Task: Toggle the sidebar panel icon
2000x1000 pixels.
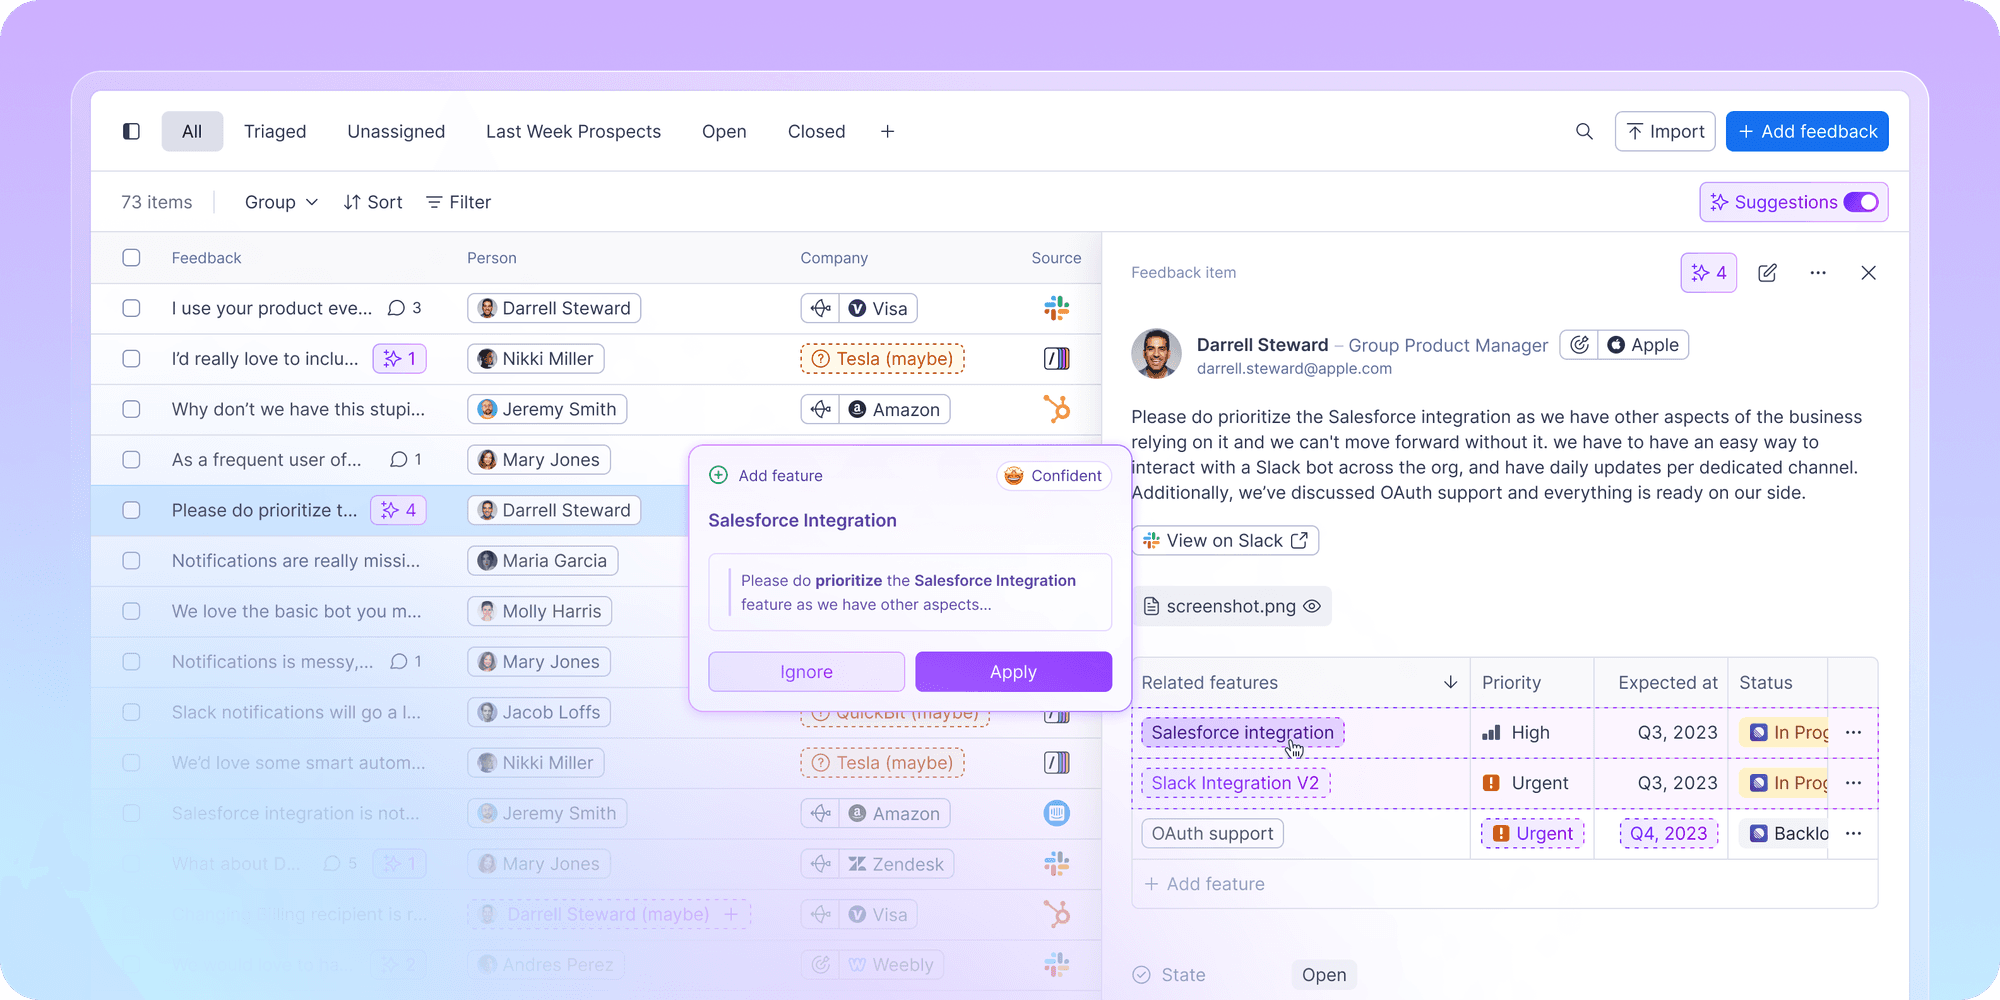Action: point(131,131)
